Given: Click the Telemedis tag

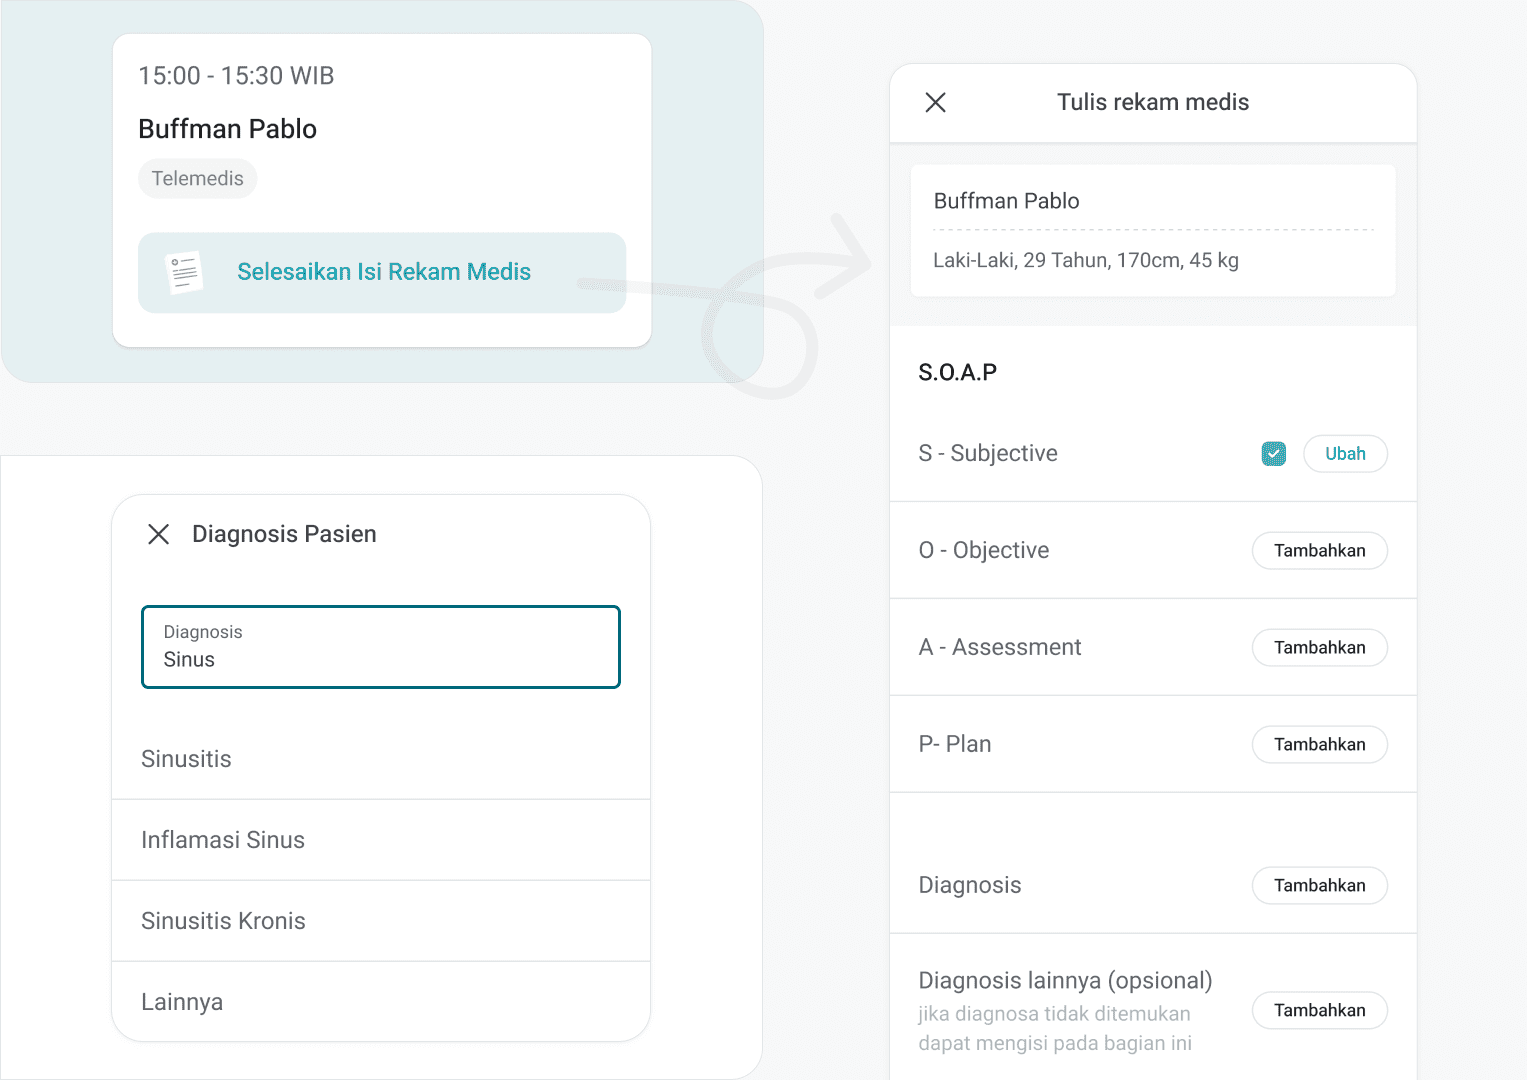Looking at the screenshot, I should coord(198,179).
